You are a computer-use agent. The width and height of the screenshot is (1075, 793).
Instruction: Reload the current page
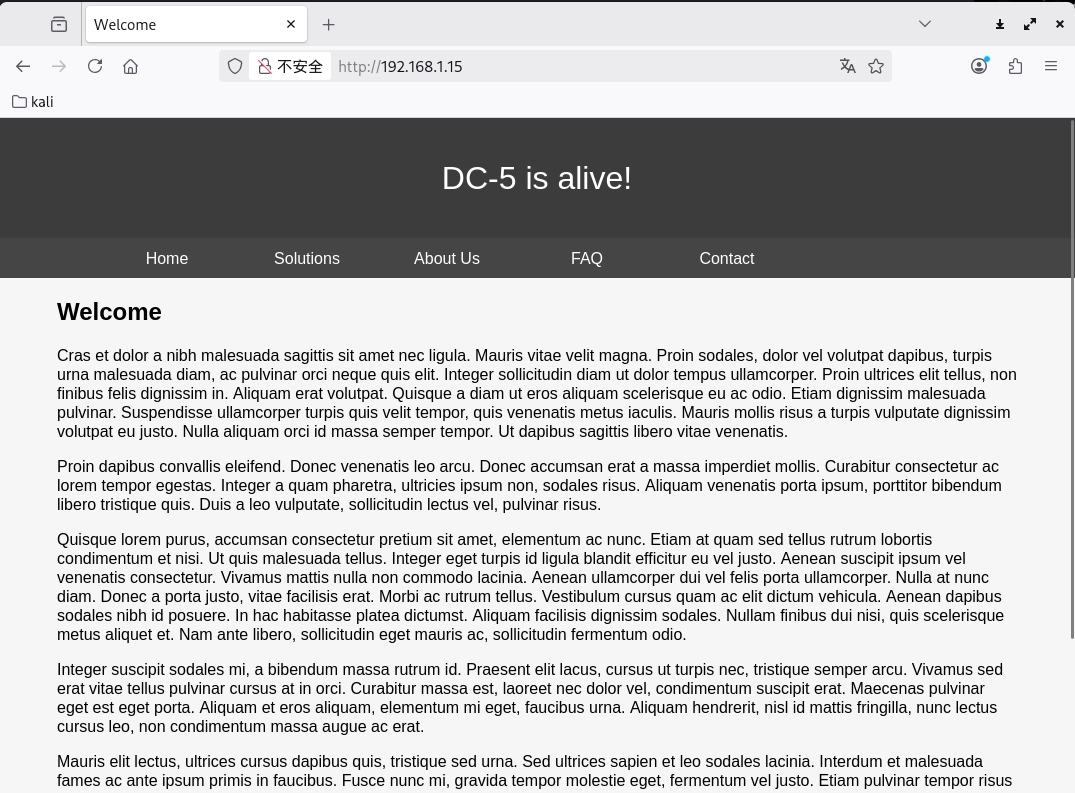(95, 66)
